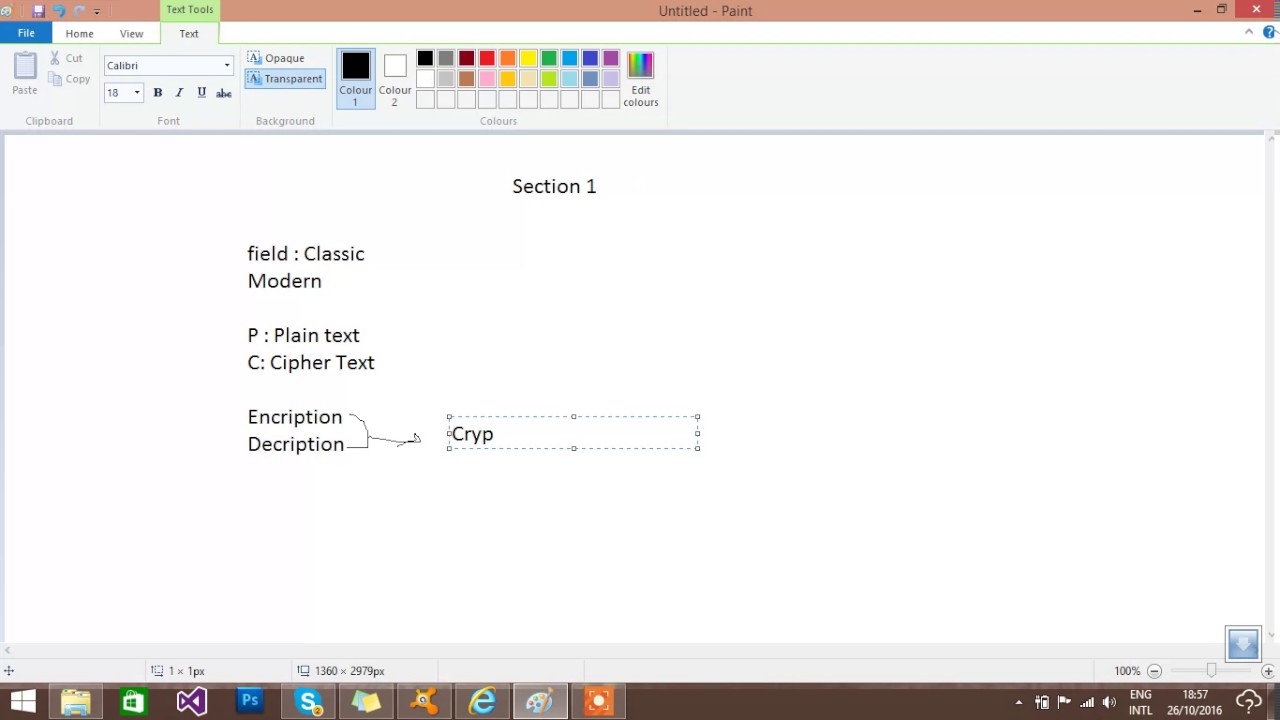
Task: Show hidden system tray icons
Action: pos(1019,702)
